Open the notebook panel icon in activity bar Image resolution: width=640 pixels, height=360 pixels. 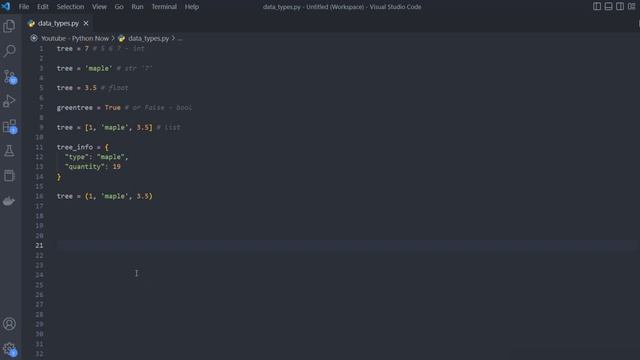pyautogui.click(x=9, y=176)
